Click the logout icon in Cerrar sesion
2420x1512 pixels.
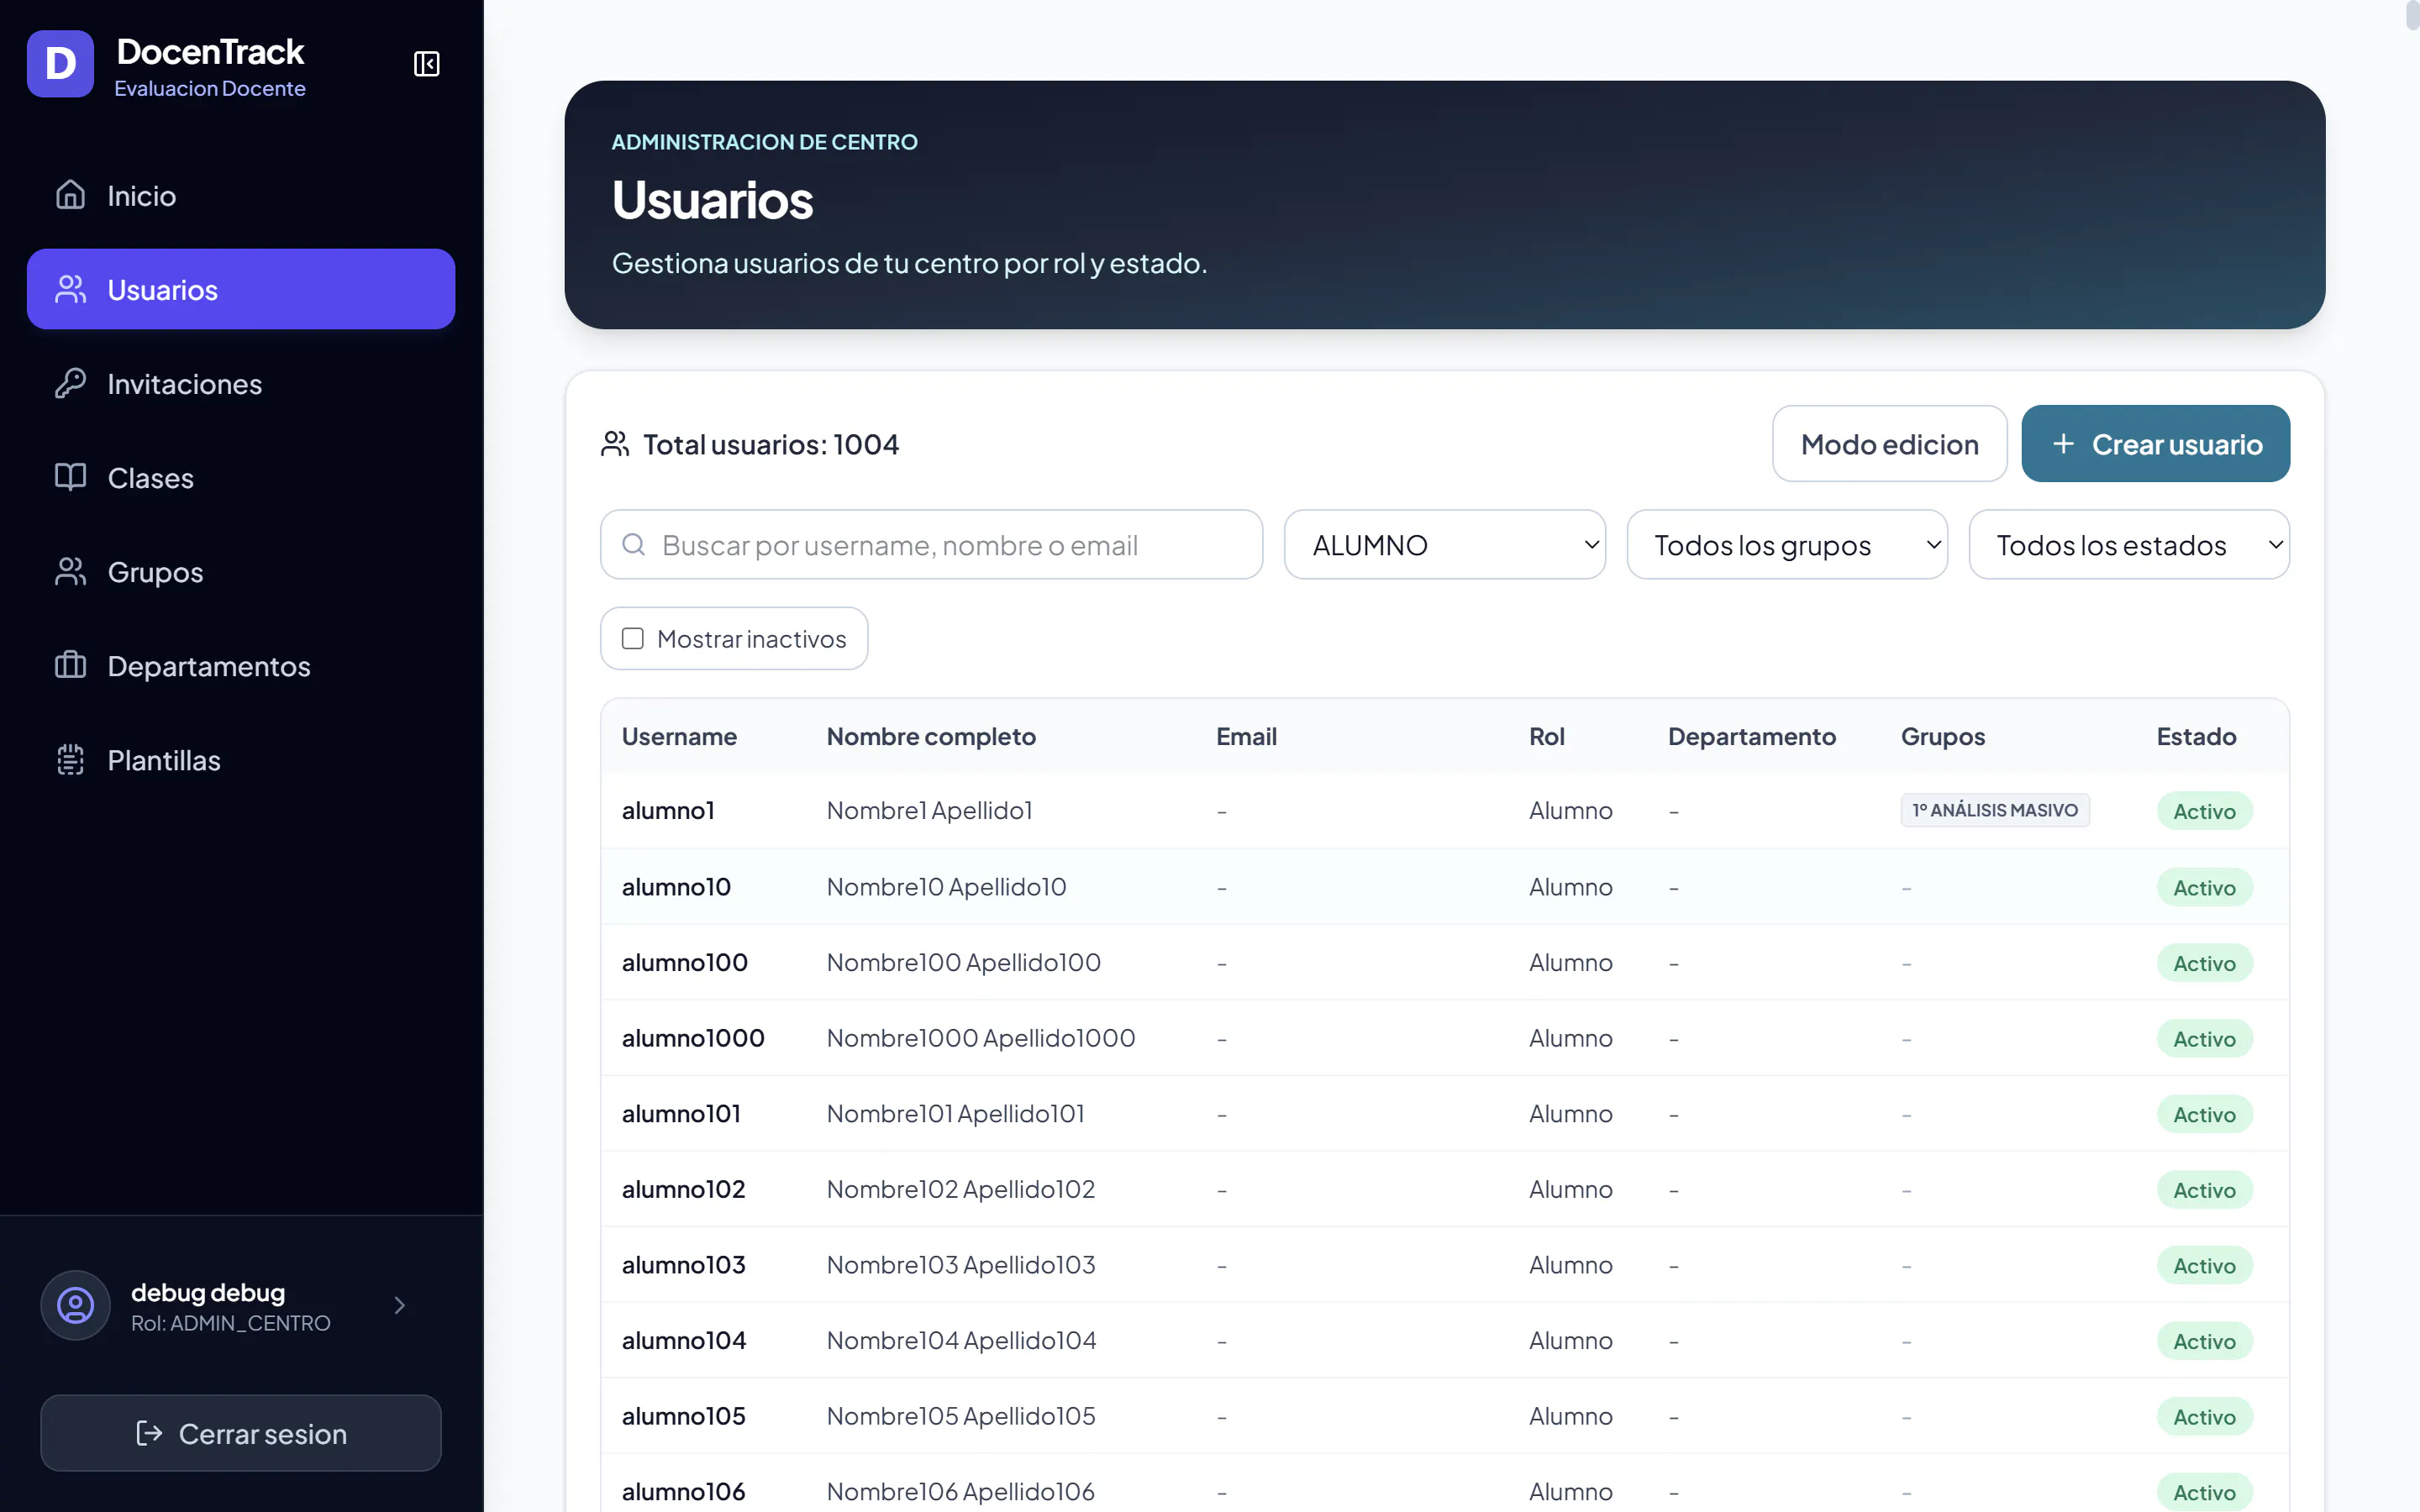click(x=149, y=1433)
